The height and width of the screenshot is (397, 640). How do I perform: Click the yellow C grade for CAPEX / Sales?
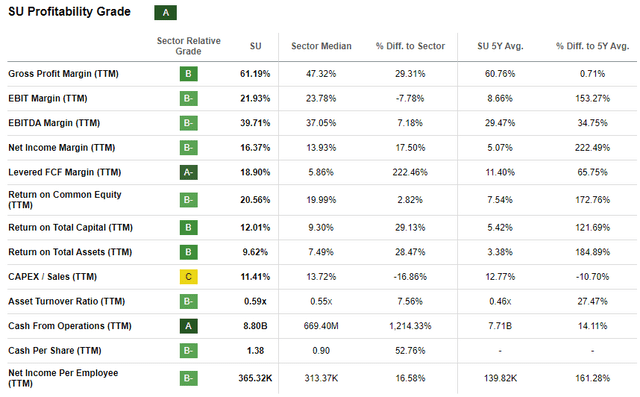189,277
